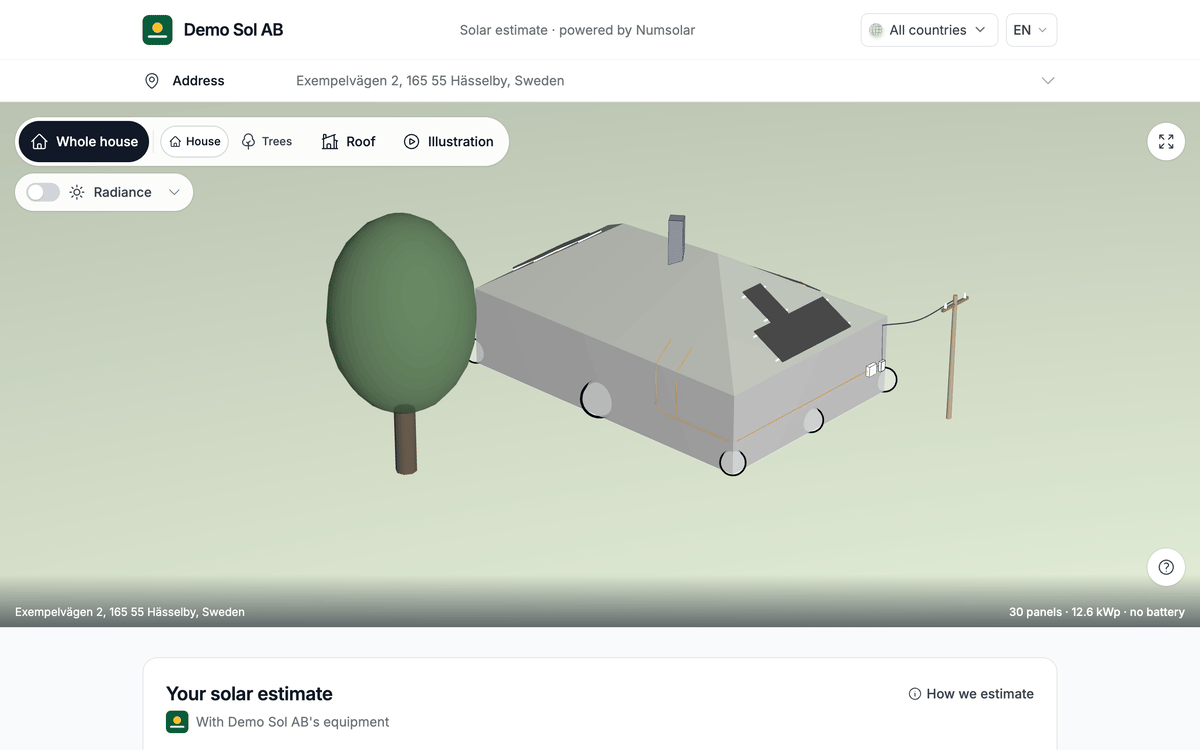The image size is (1200, 750).
Task: Switch to the Trees view
Action: 267,142
